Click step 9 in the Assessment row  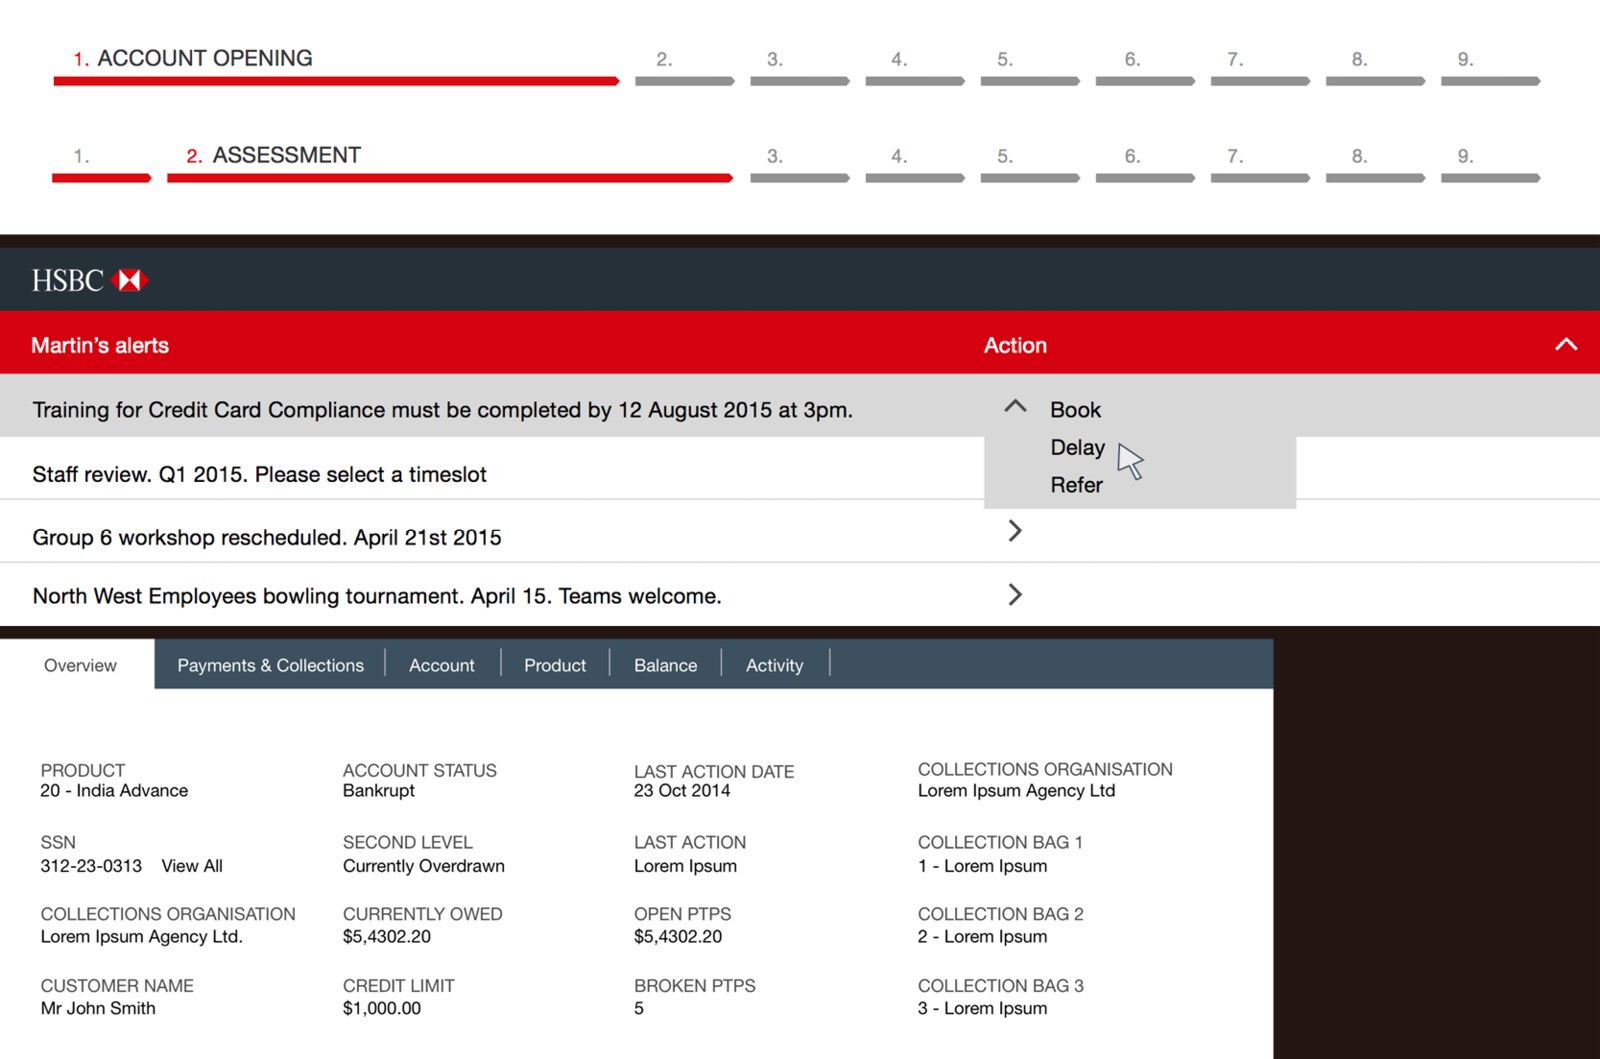click(x=1490, y=178)
